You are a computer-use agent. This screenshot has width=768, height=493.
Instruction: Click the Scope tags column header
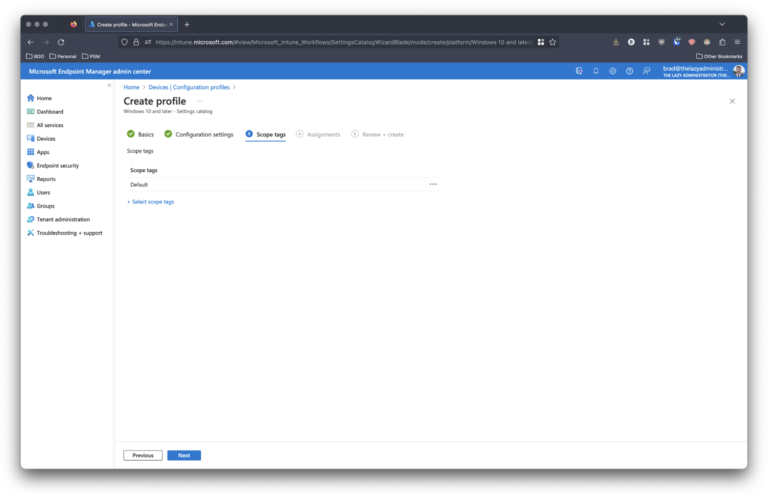pos(144,170)
